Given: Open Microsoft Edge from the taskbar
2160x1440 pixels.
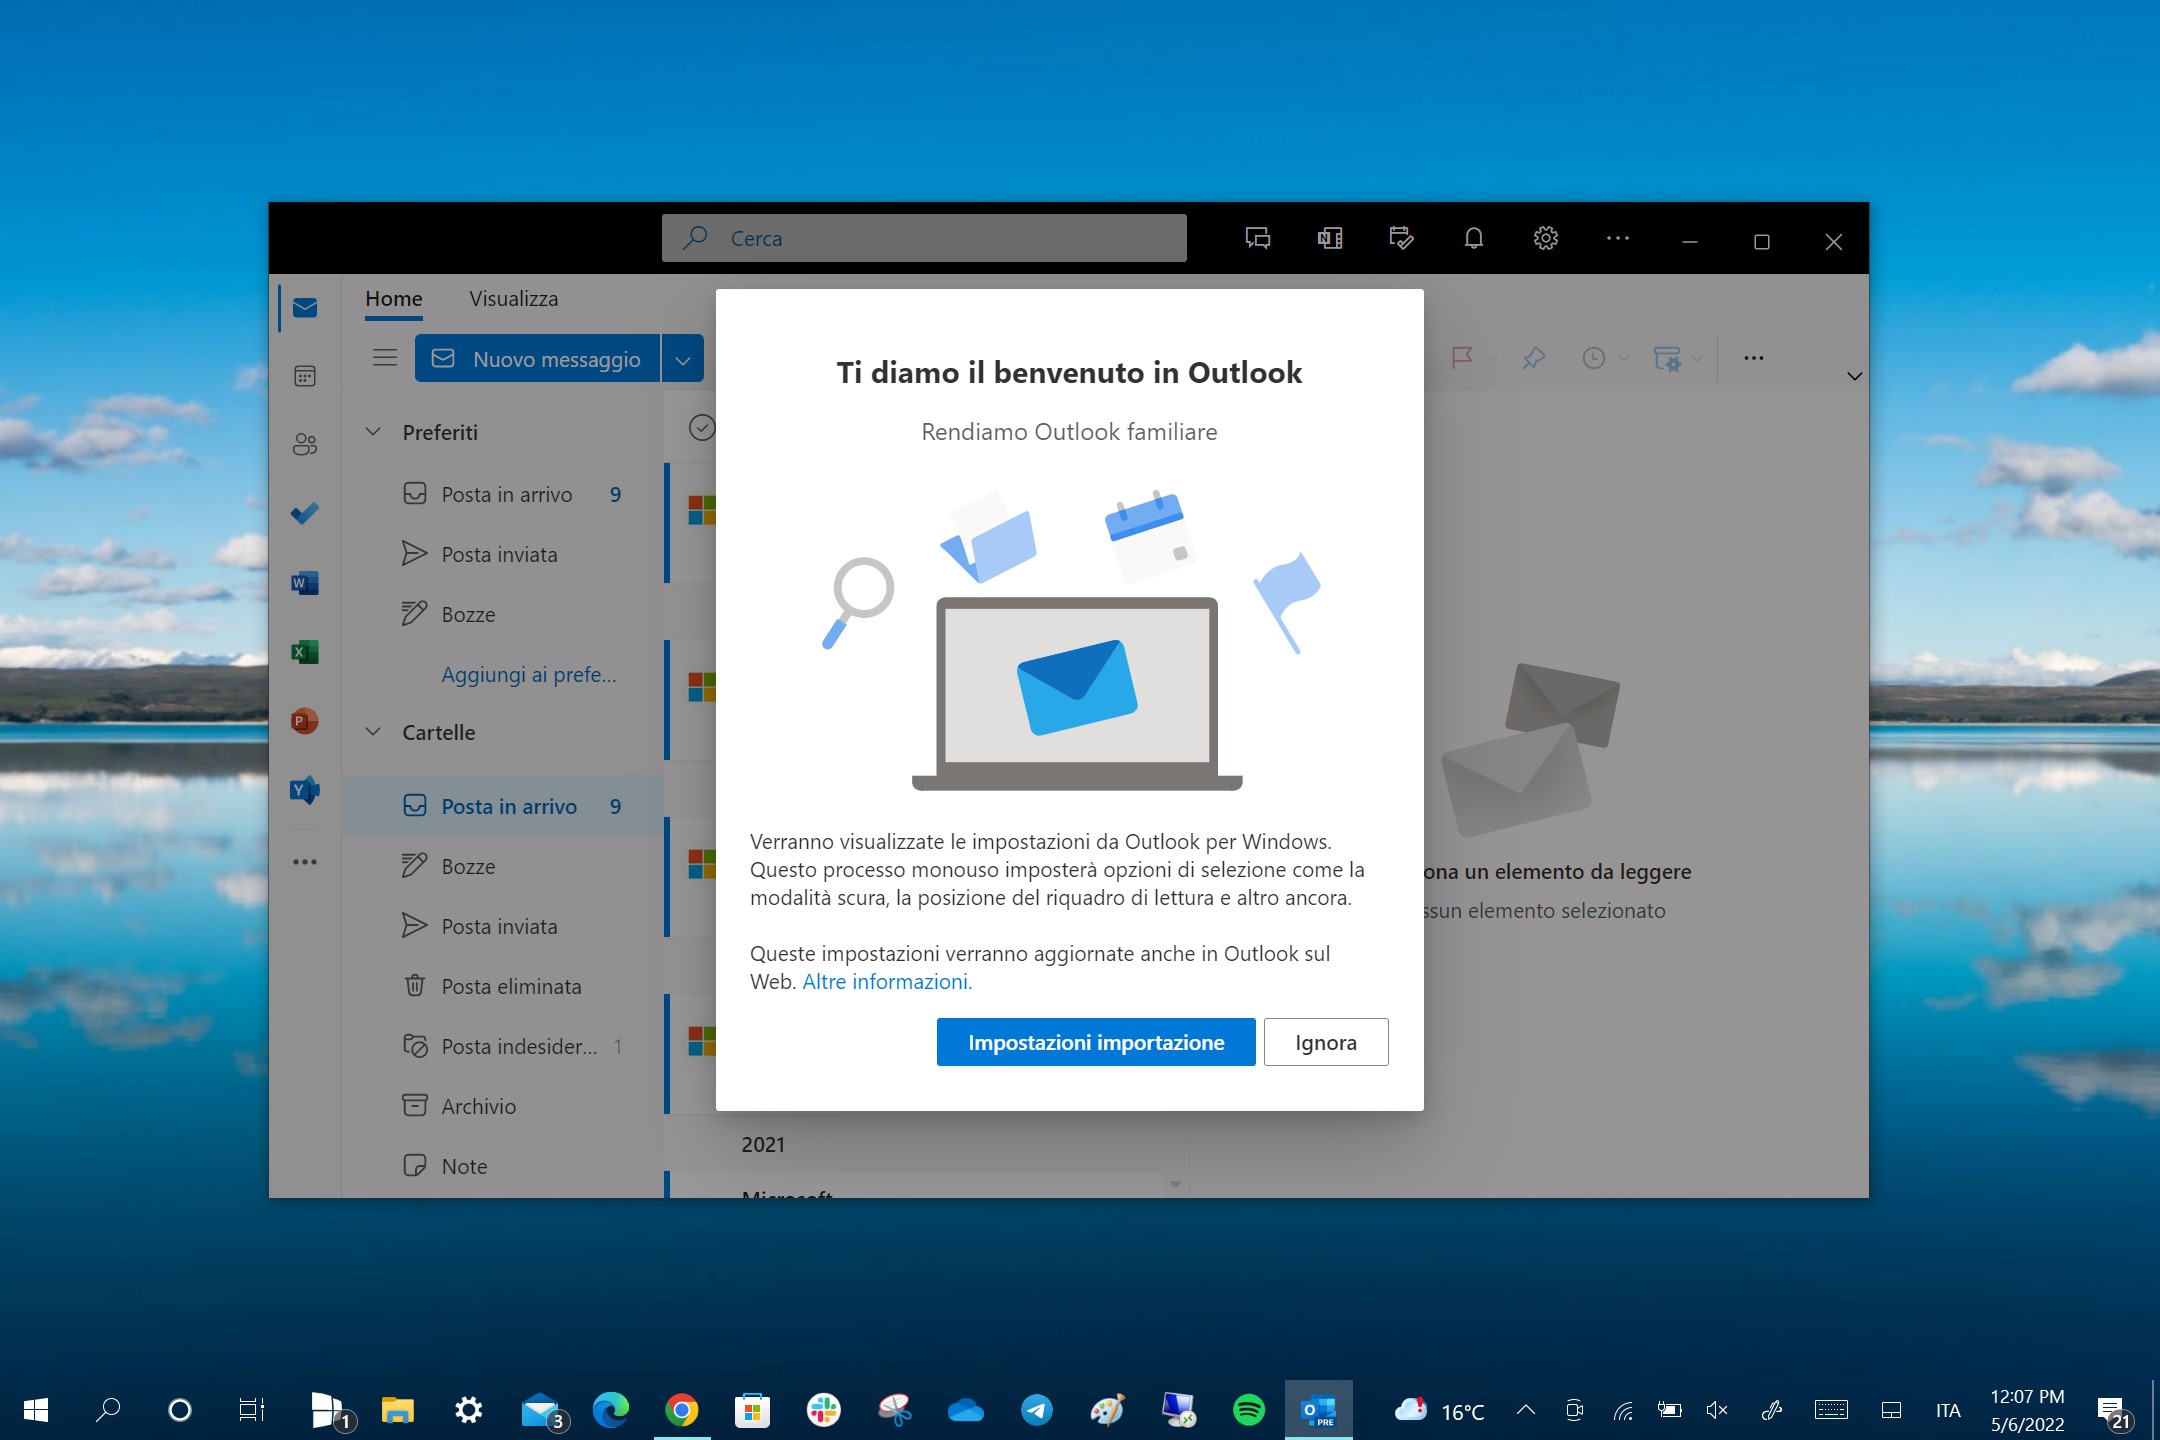Looking at the screenshot, I should click(x=610, y=1410).
